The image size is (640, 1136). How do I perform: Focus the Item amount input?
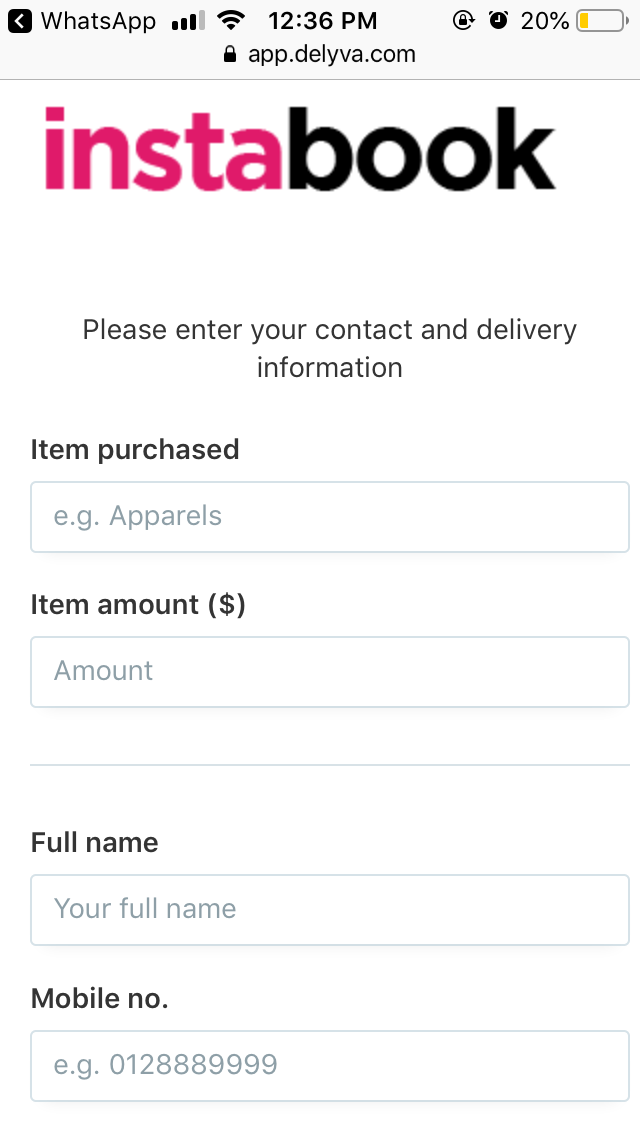[x=330, y=672]
